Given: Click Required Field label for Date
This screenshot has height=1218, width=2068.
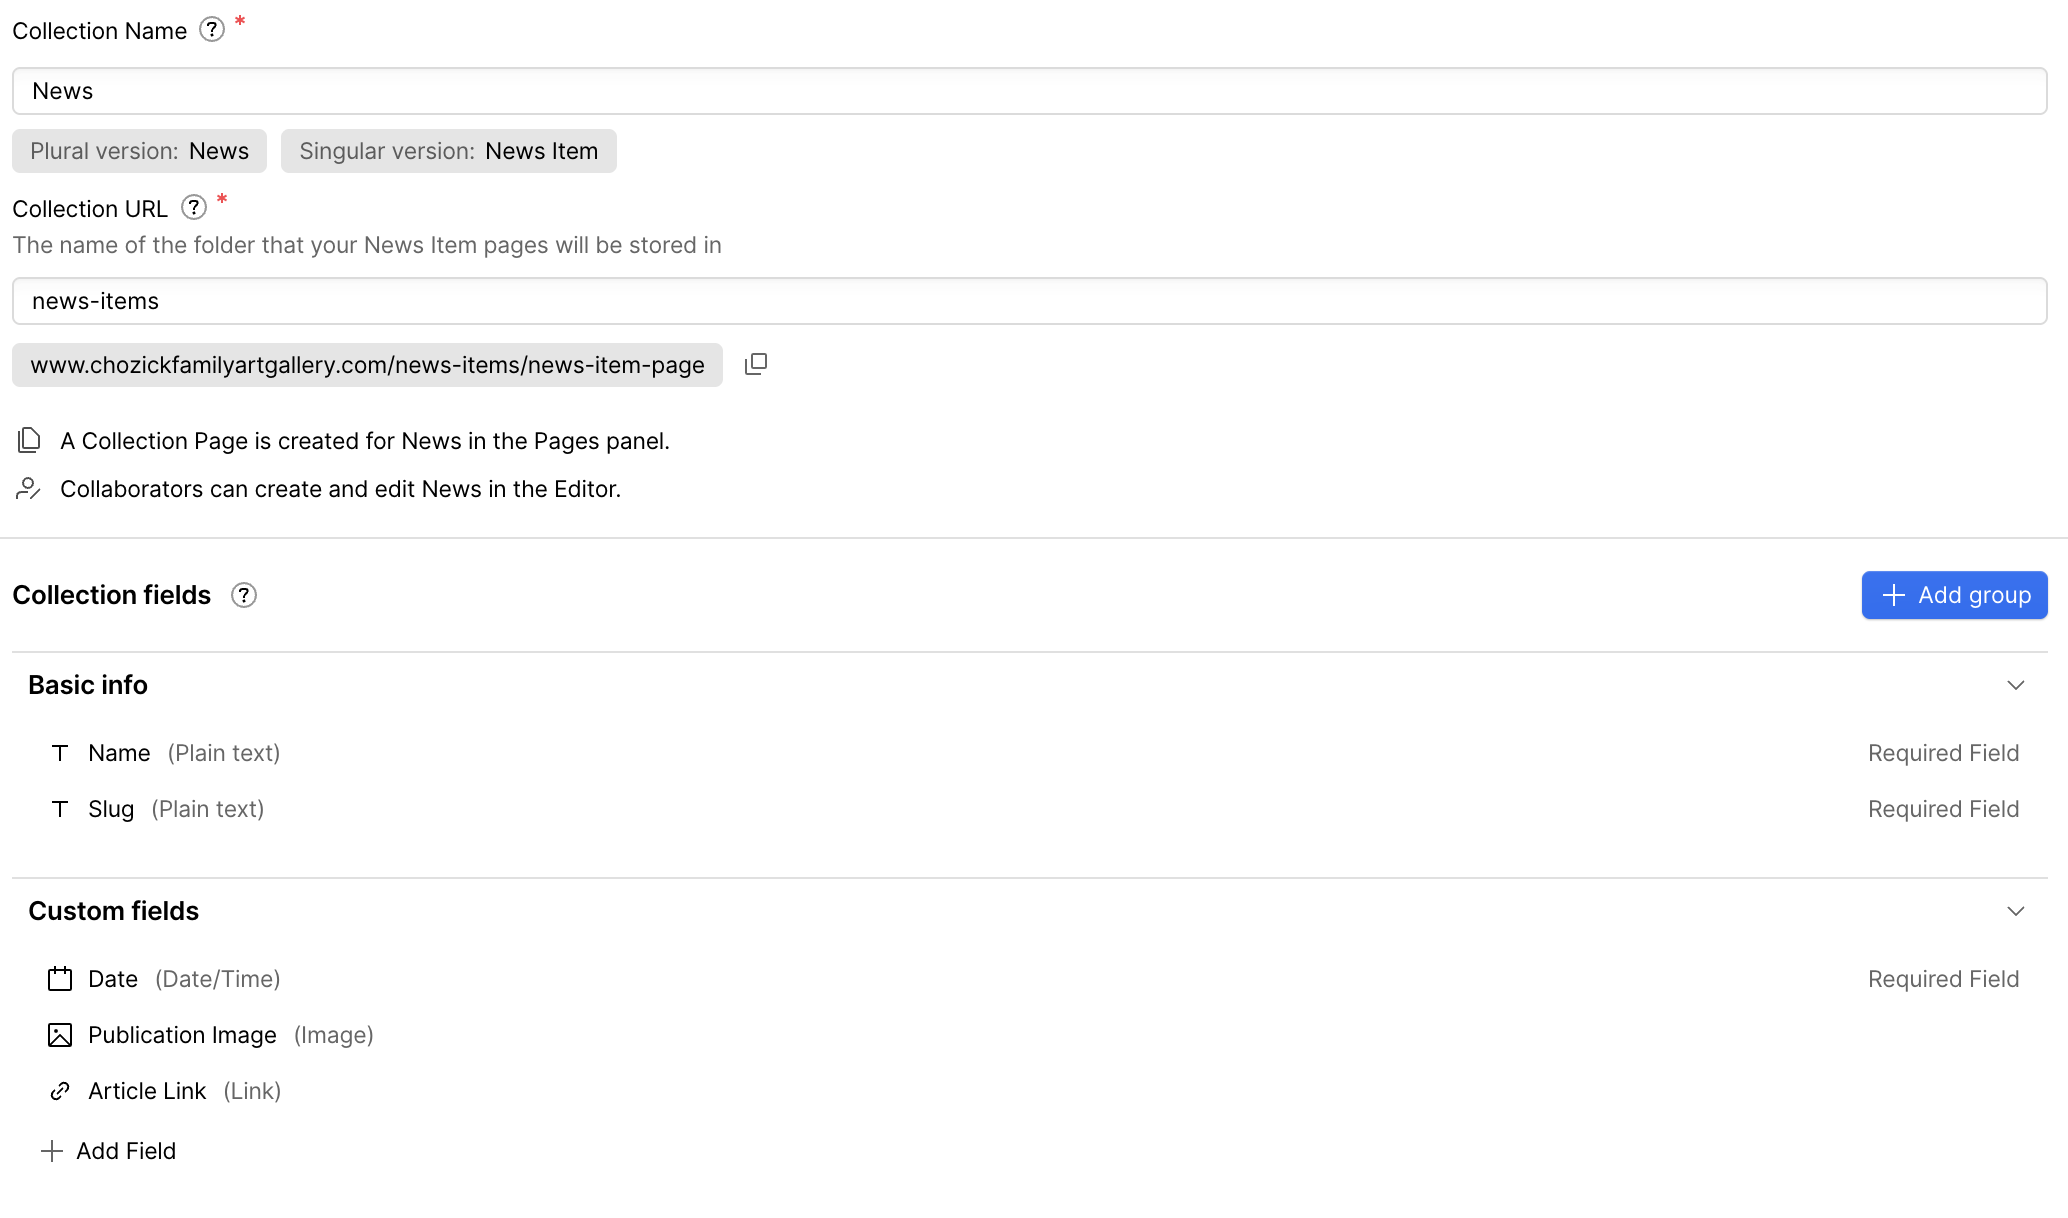Looking at the screenshot, I should coord(1943,979).
